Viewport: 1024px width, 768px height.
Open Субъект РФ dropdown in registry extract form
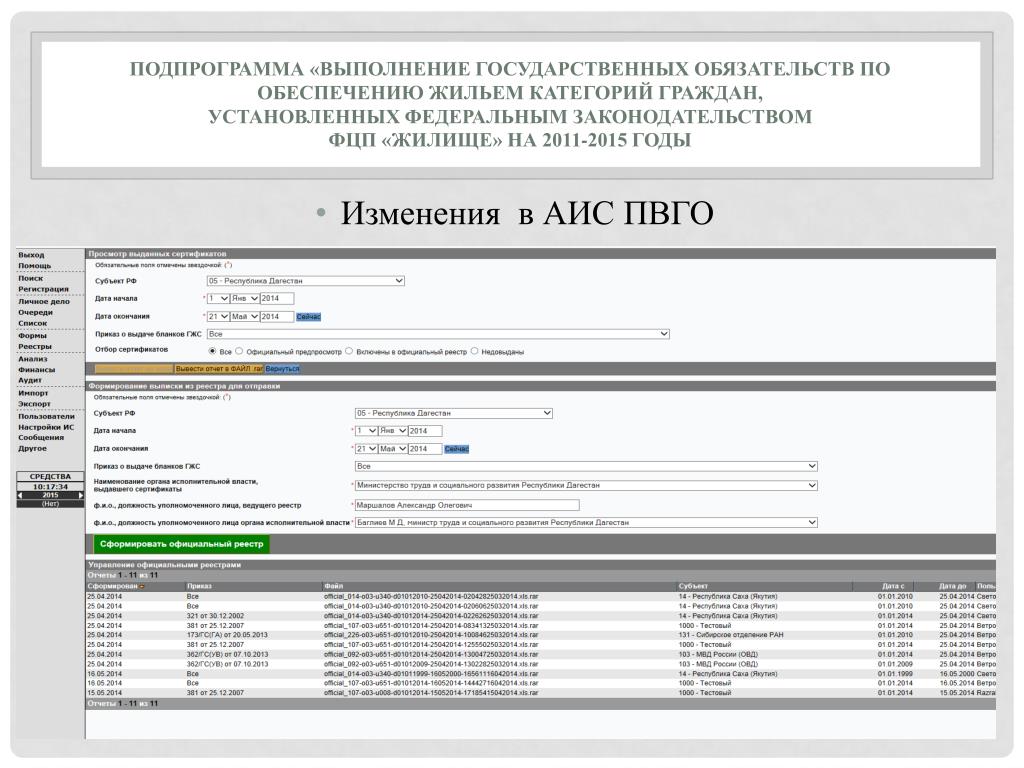tap(454, 413)
